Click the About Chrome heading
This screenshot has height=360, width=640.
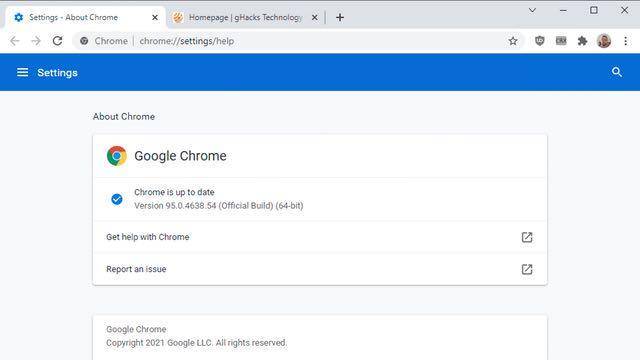(x=124, y=116)
